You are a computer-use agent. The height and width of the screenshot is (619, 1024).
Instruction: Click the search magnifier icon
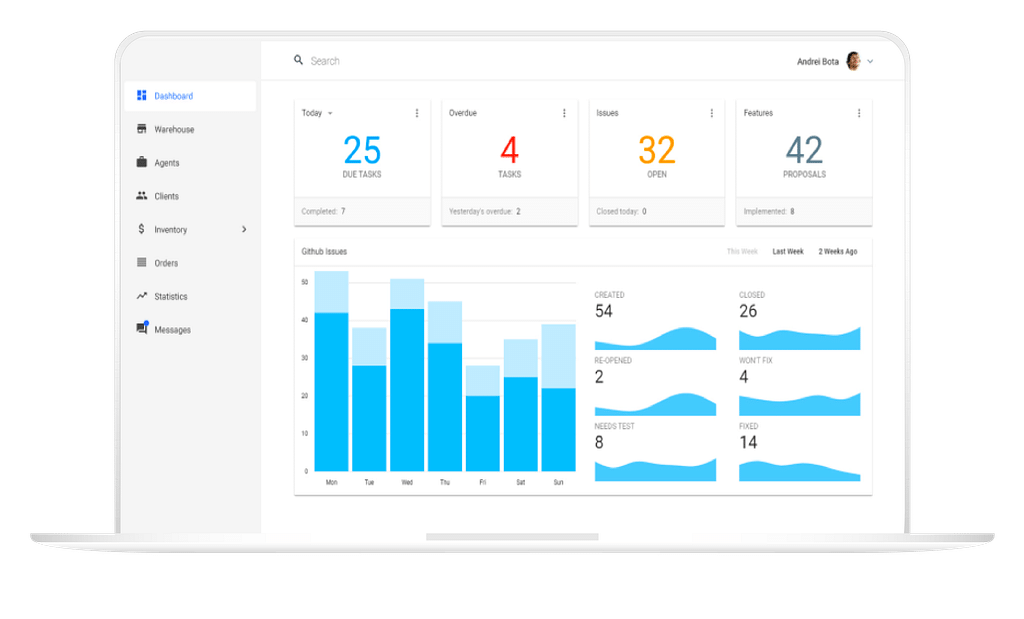point(298,60)
